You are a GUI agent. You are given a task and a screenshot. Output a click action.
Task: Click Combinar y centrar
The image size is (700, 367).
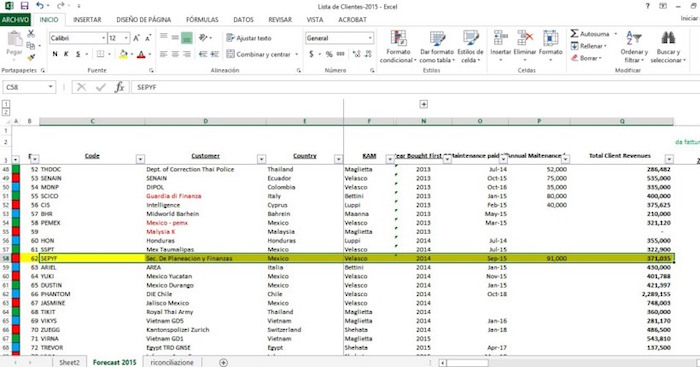coord(258,54)
